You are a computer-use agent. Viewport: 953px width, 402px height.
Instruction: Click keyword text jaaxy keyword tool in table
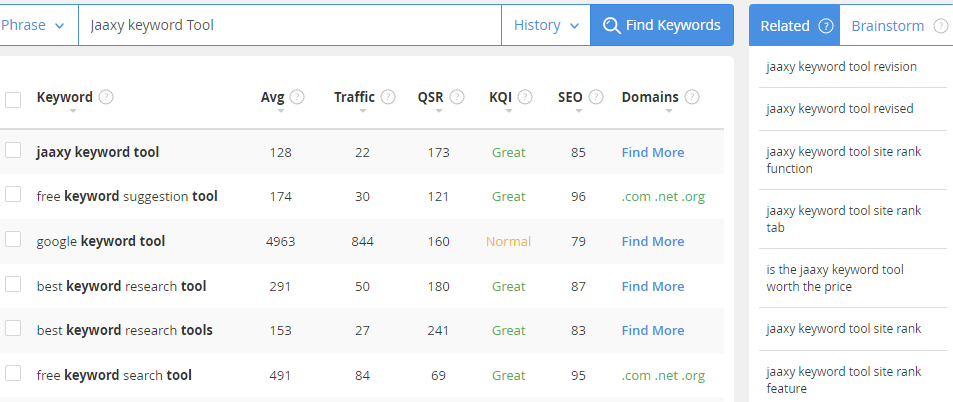point(98,152)
